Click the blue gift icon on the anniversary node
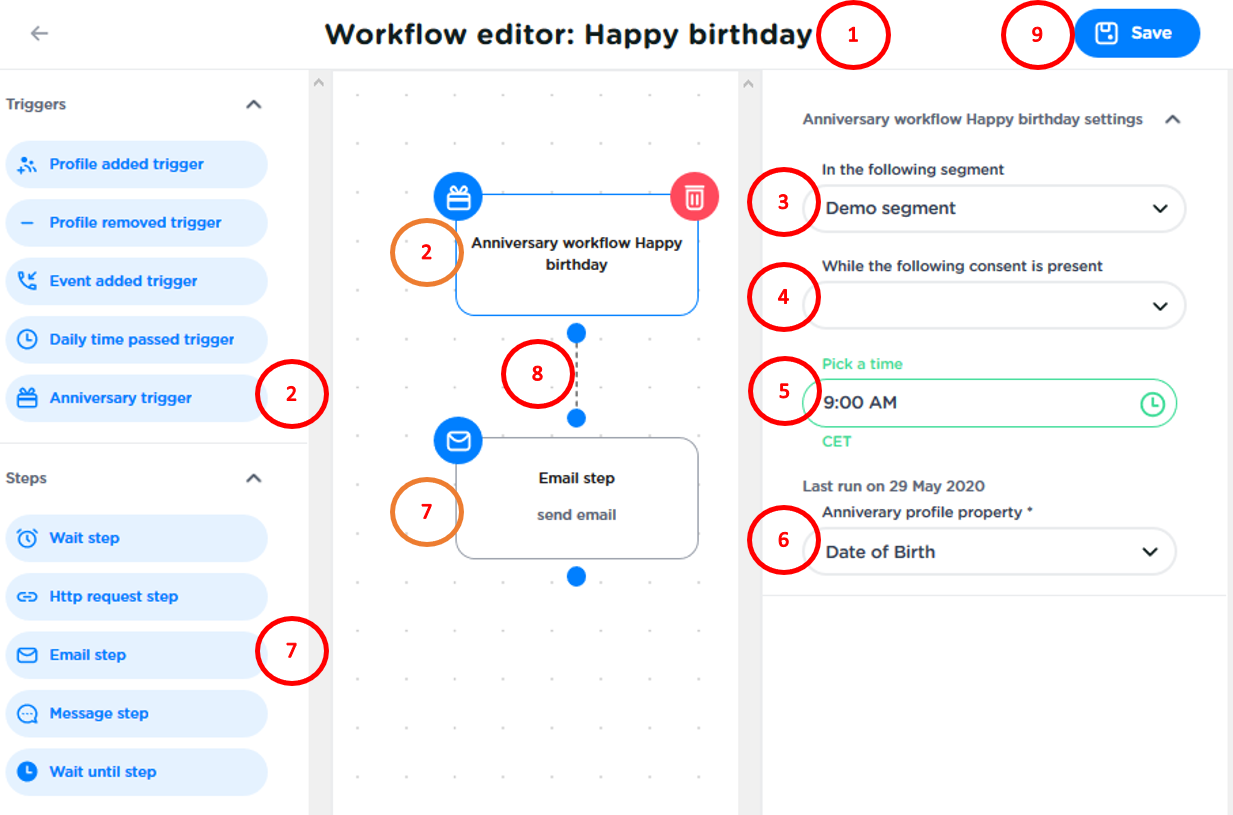 pos(458,197)
